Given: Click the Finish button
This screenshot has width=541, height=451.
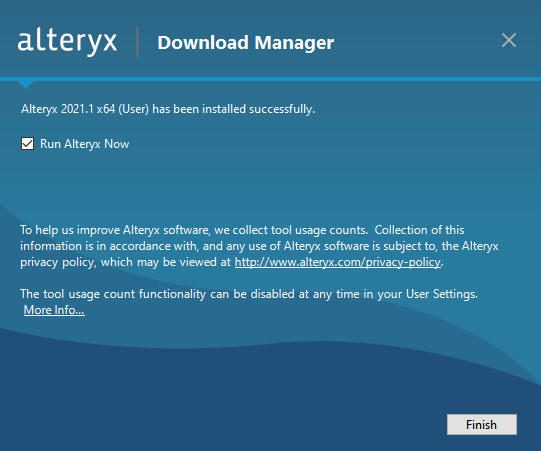Looking at the screenshot, I should pos(482,424).
